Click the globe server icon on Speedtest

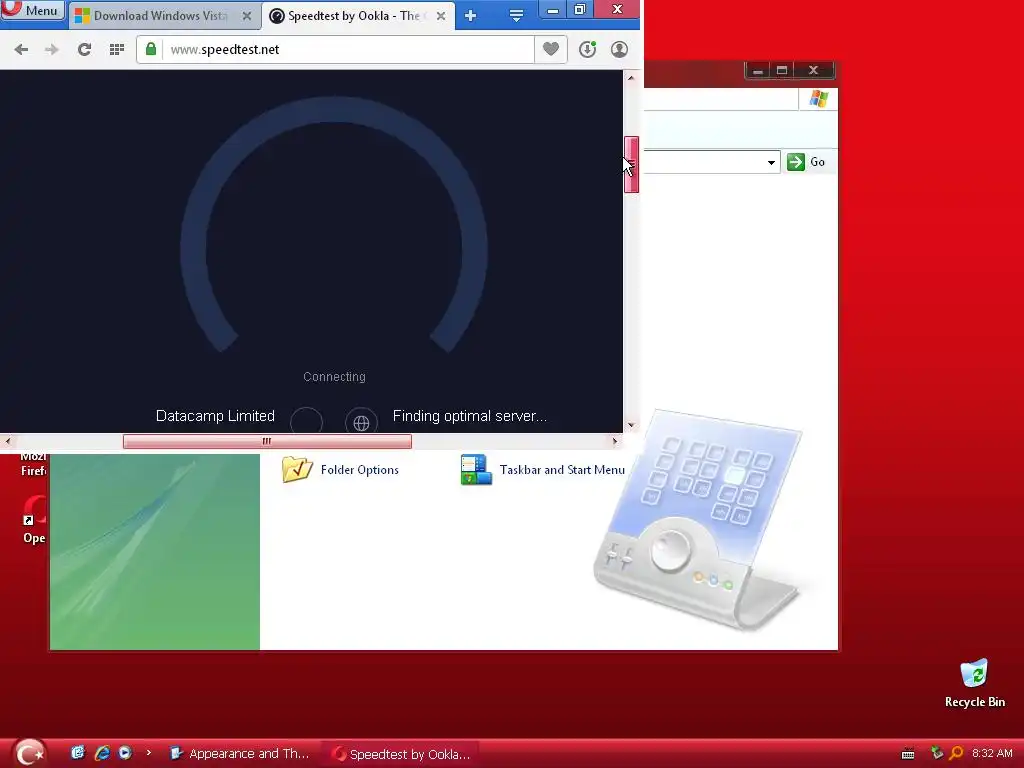(361, 423)
